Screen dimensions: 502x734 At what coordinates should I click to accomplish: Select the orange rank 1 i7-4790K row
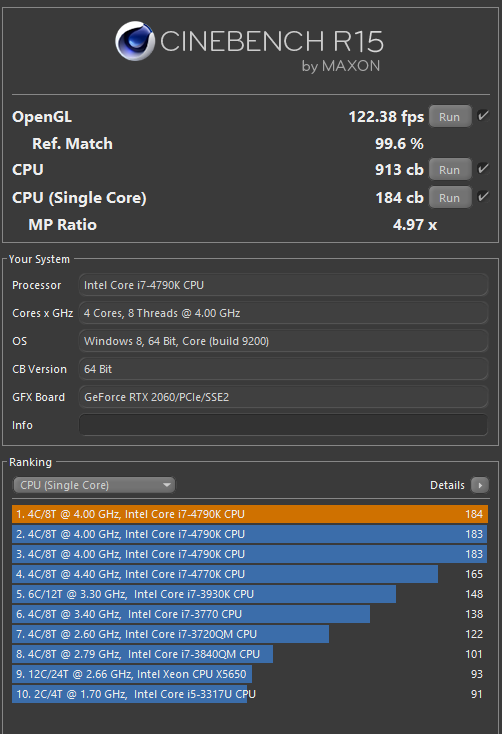click(x=250, y=514)
